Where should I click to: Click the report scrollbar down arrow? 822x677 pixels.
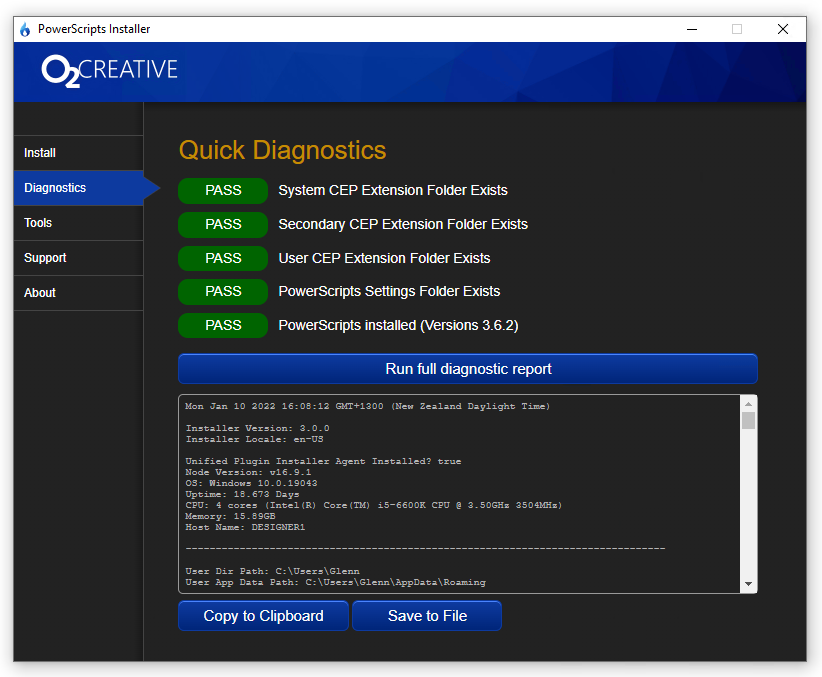pos(748,584)
